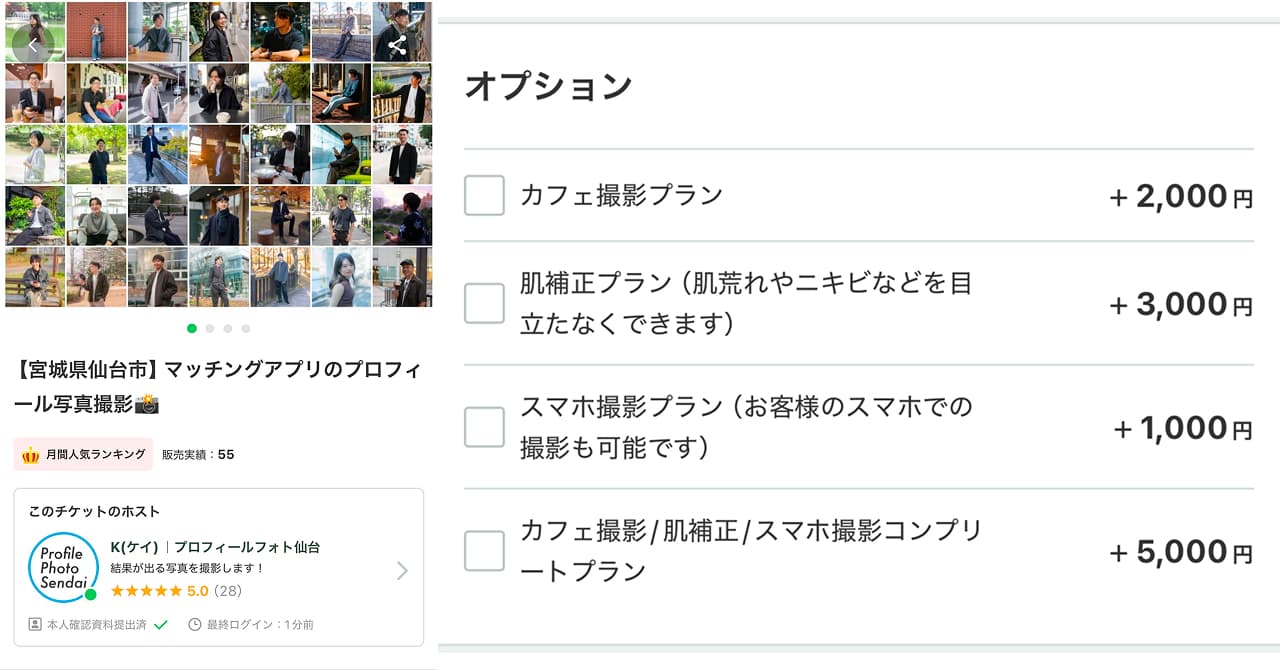
Task: Check the 肌補正プラン option
Action: coord(485,303)
